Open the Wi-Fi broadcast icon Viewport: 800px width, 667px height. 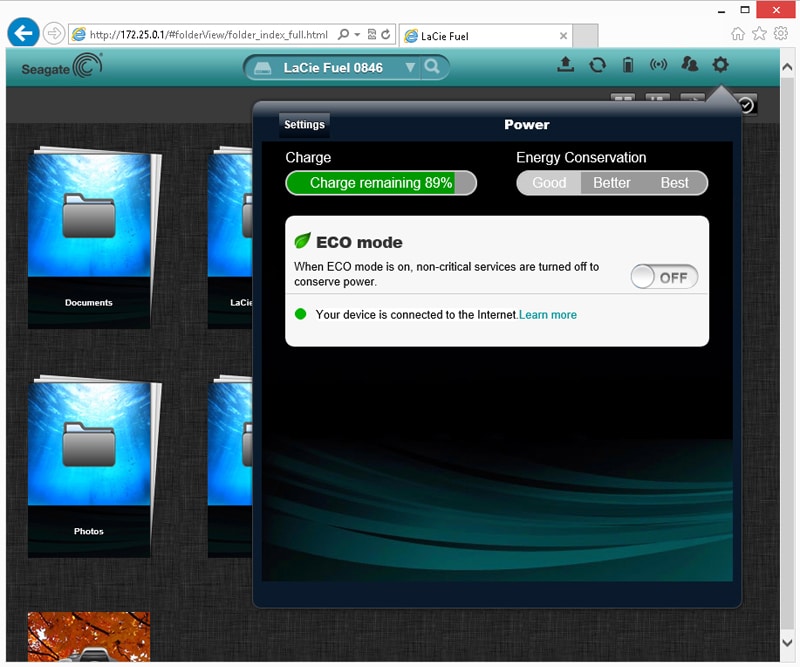pyautogui.click(x=658, y=64)
